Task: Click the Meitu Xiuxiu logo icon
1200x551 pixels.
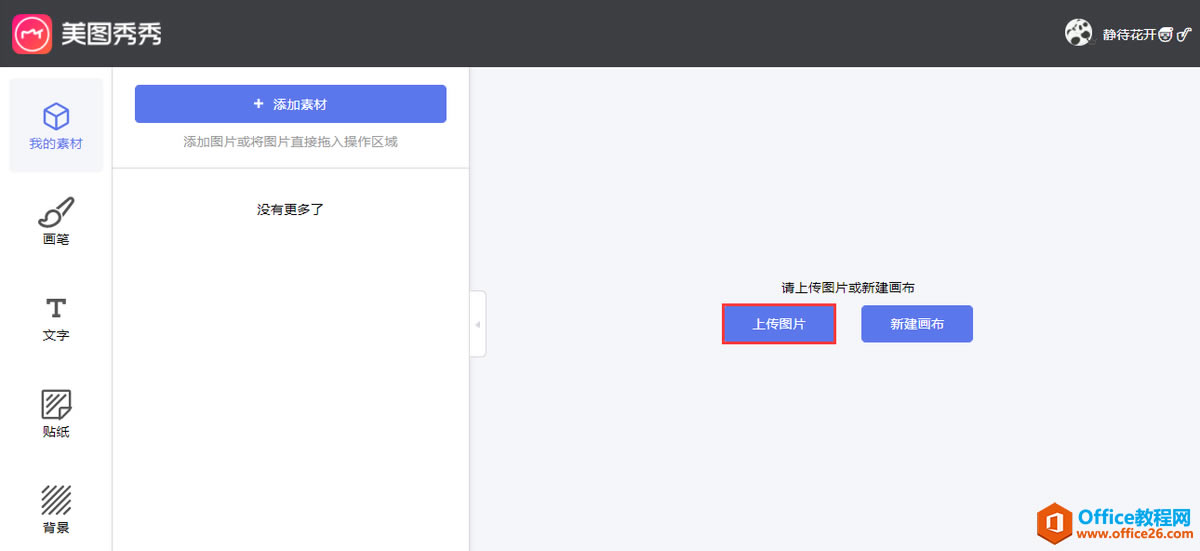Action: [x=32, y=33]
